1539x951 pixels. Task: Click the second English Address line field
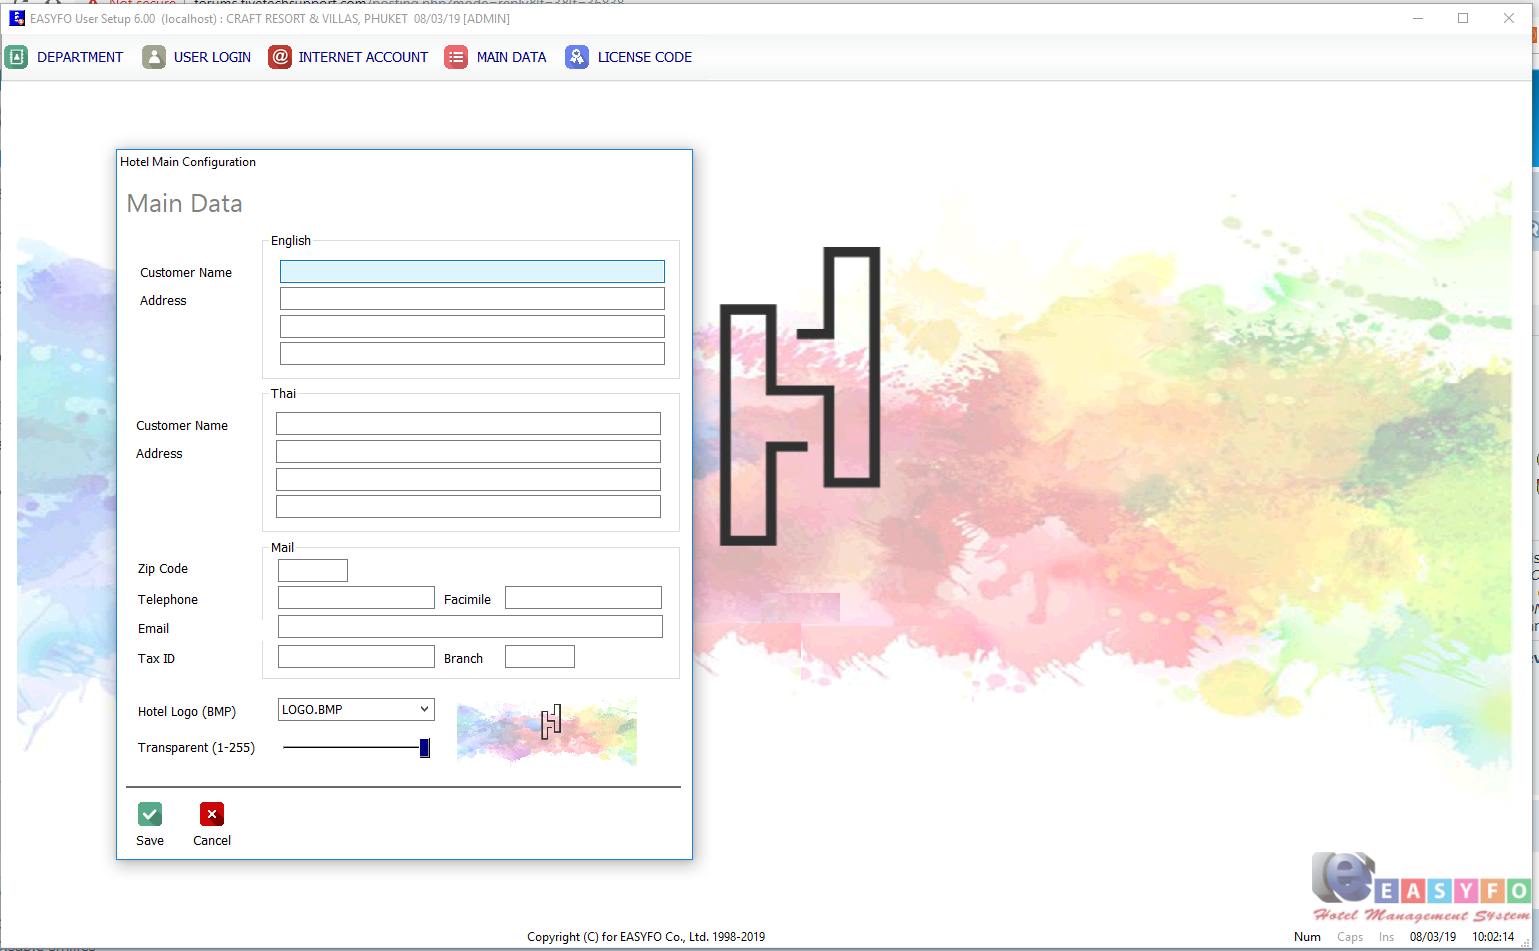(472, 326)
